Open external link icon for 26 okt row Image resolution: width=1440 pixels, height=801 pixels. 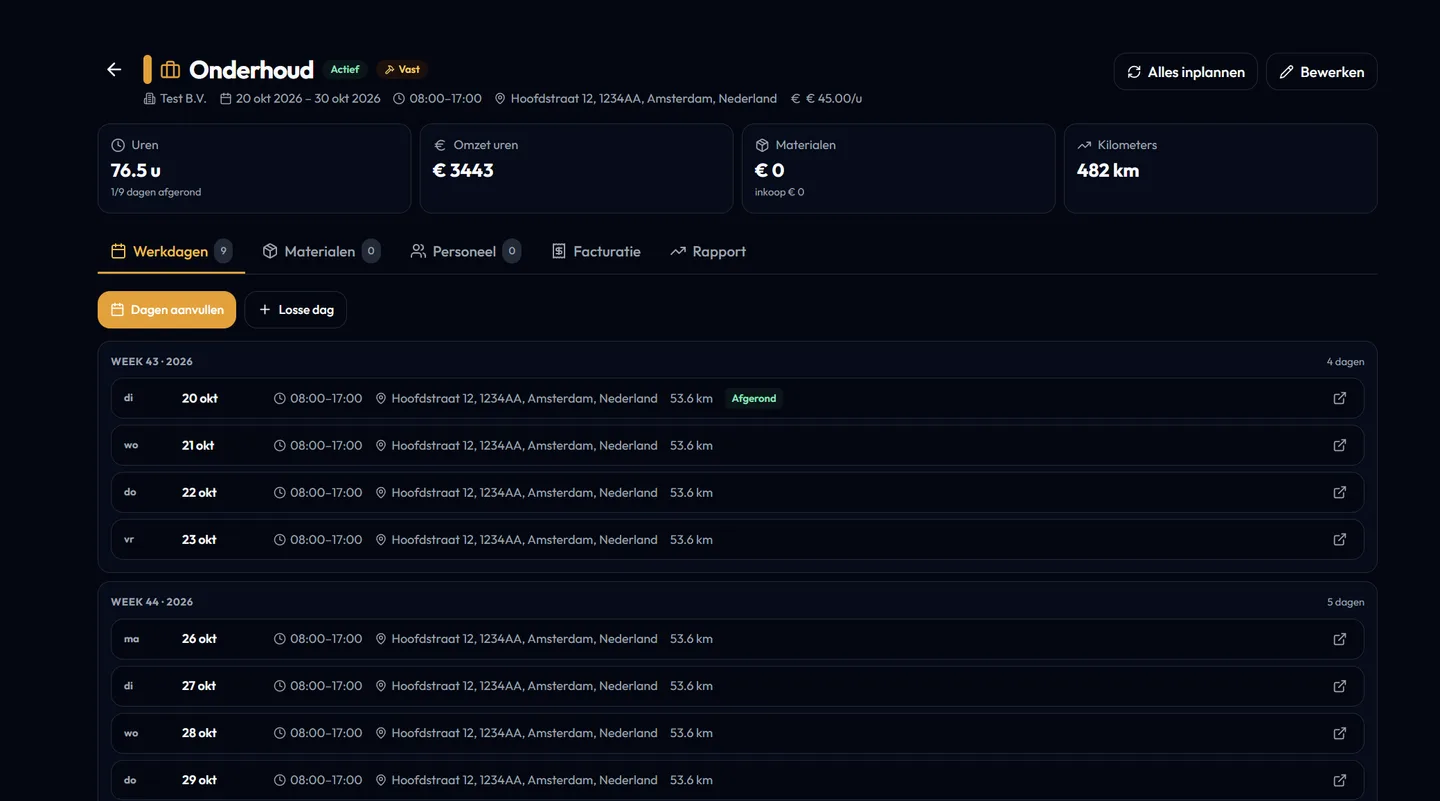[x=1340, y=639]
